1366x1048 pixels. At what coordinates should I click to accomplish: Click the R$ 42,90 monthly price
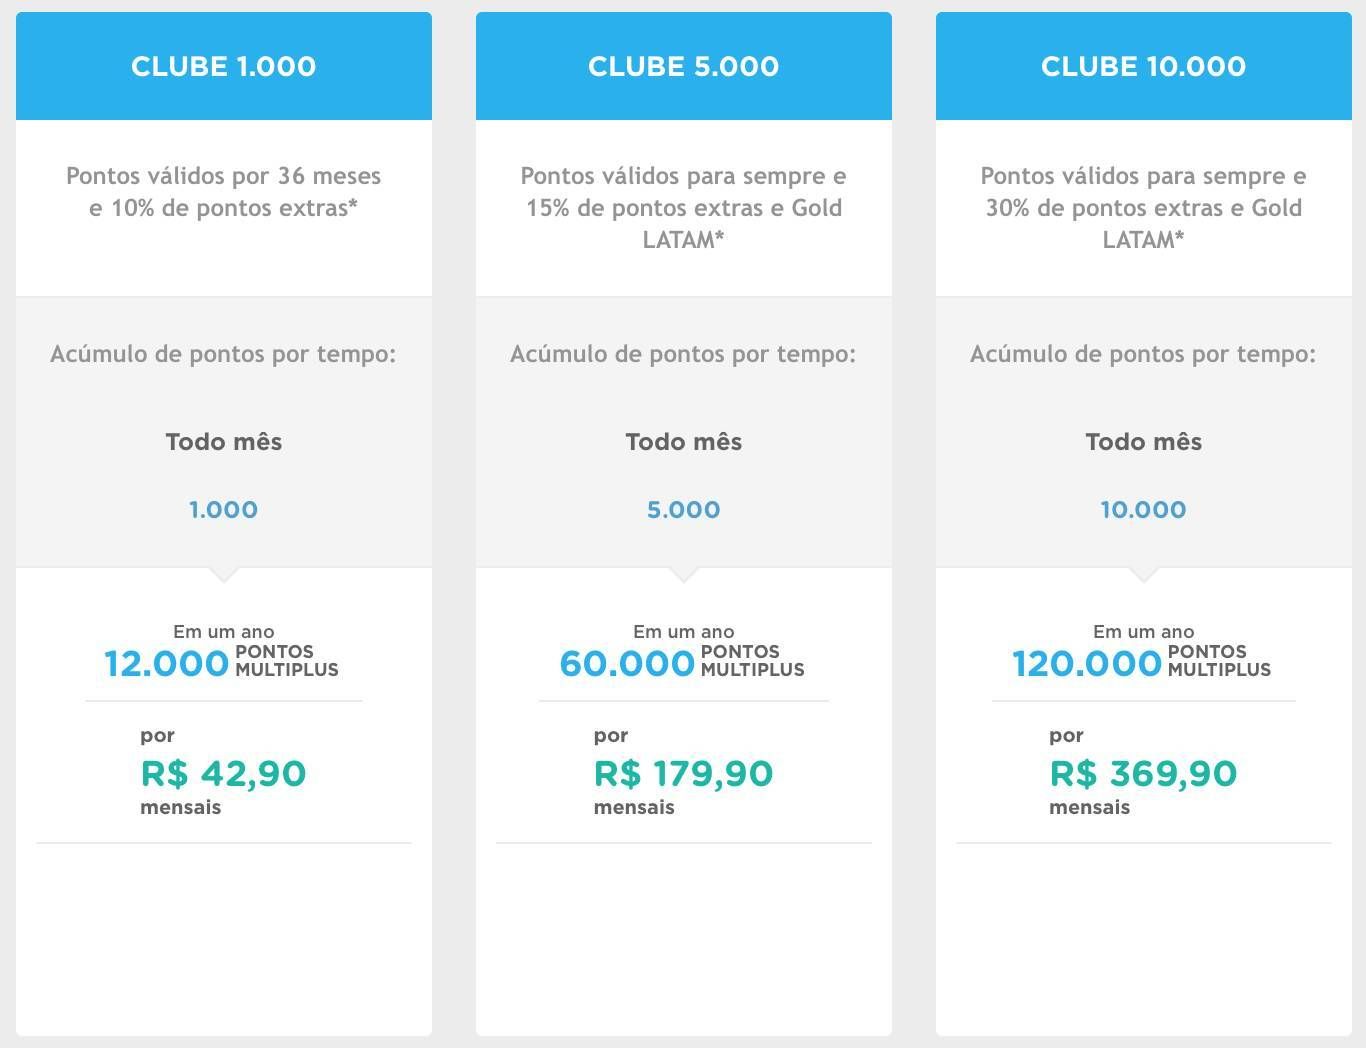click(224, 773)
